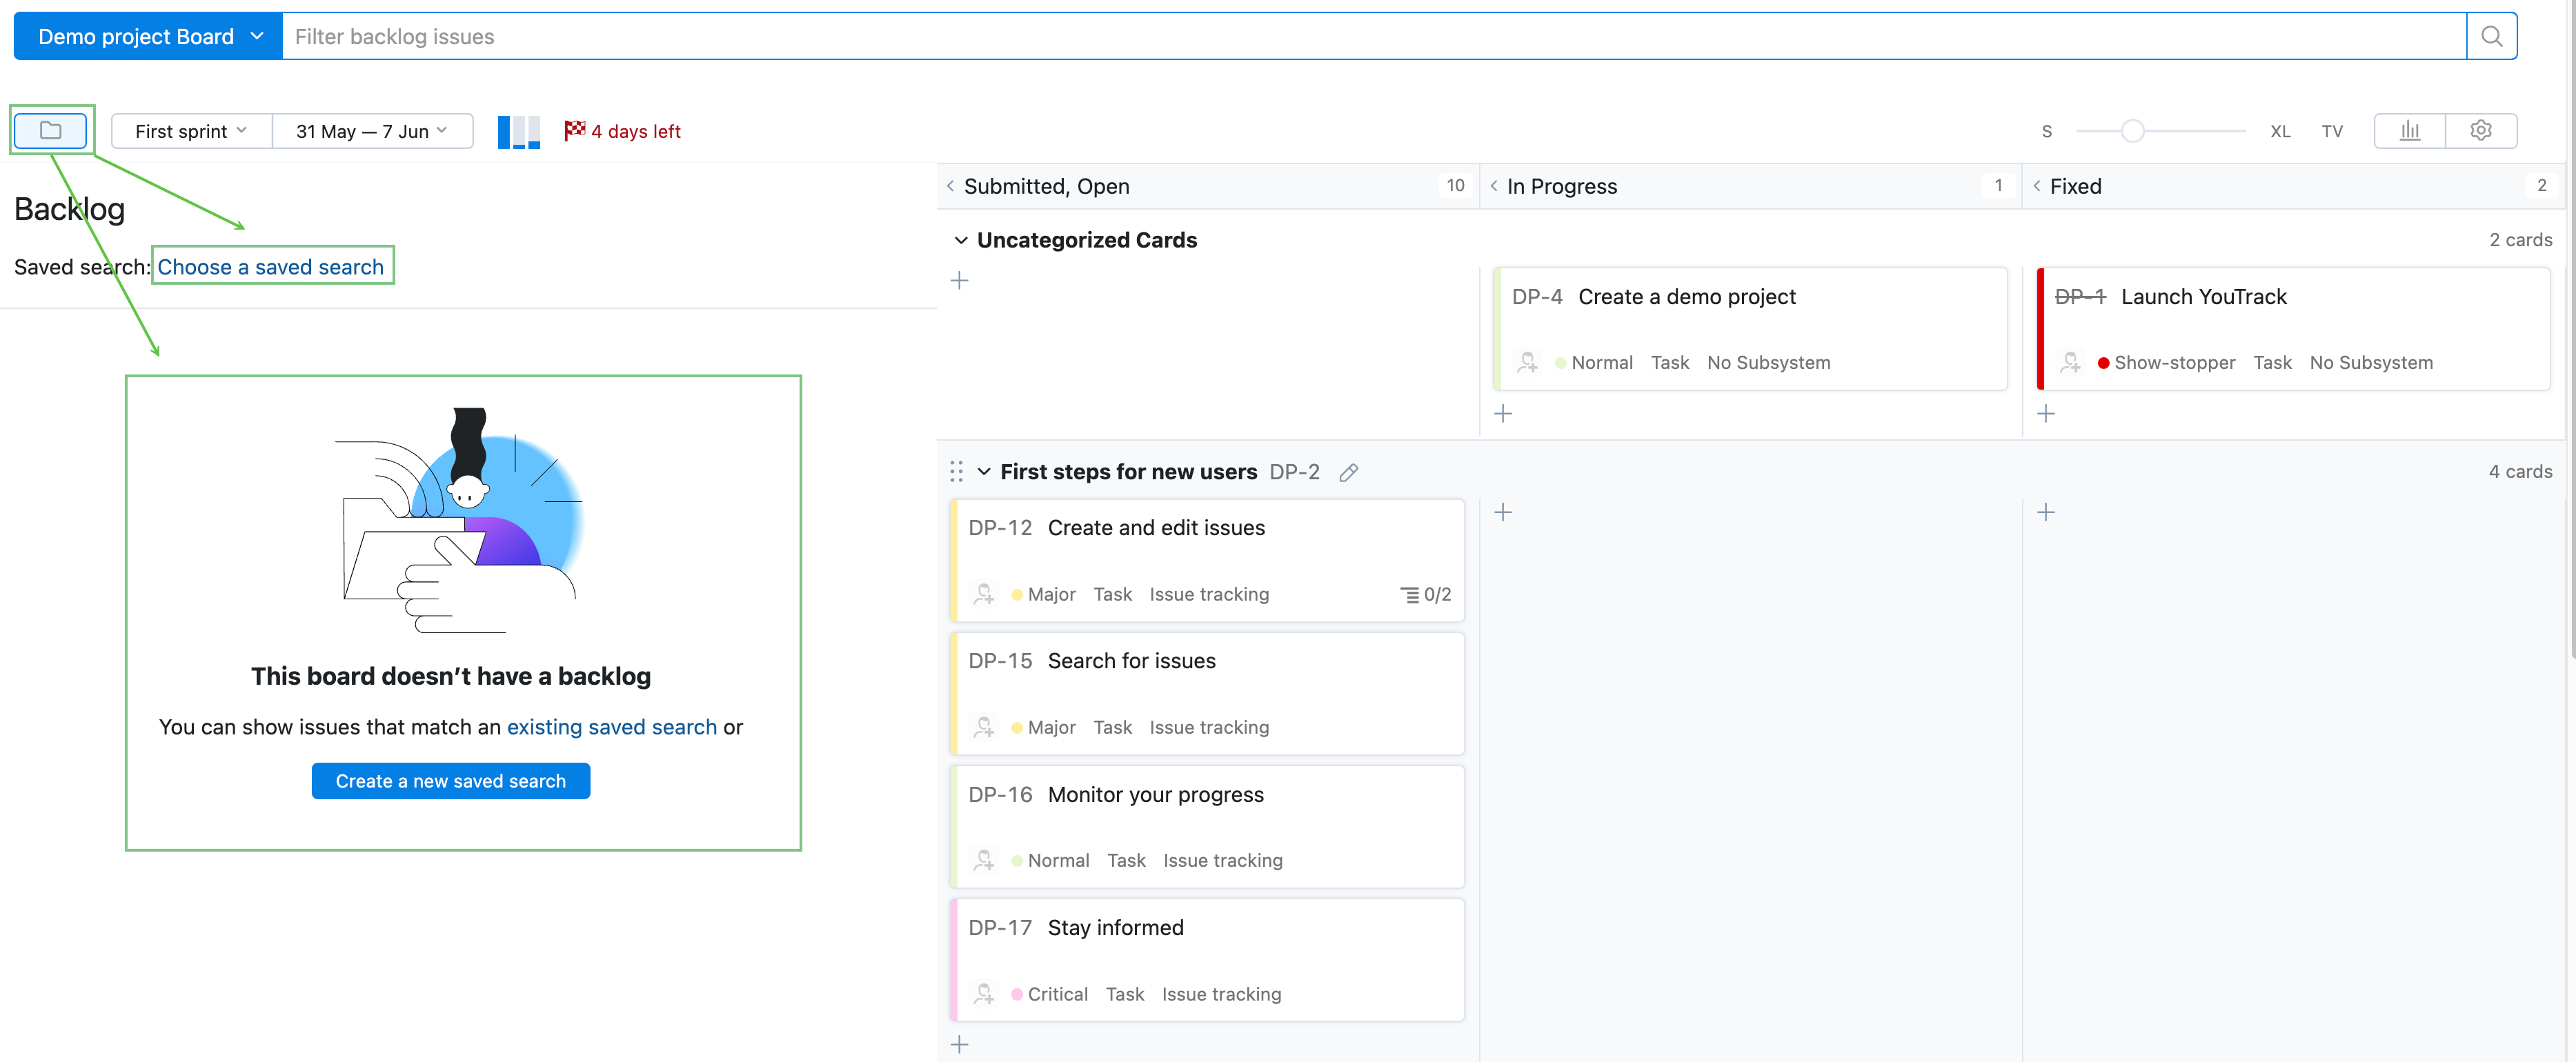The height and width of the screenshot is (1062, 2576).
Task: Open the board chart reports icon
Action: (2409, 131)
